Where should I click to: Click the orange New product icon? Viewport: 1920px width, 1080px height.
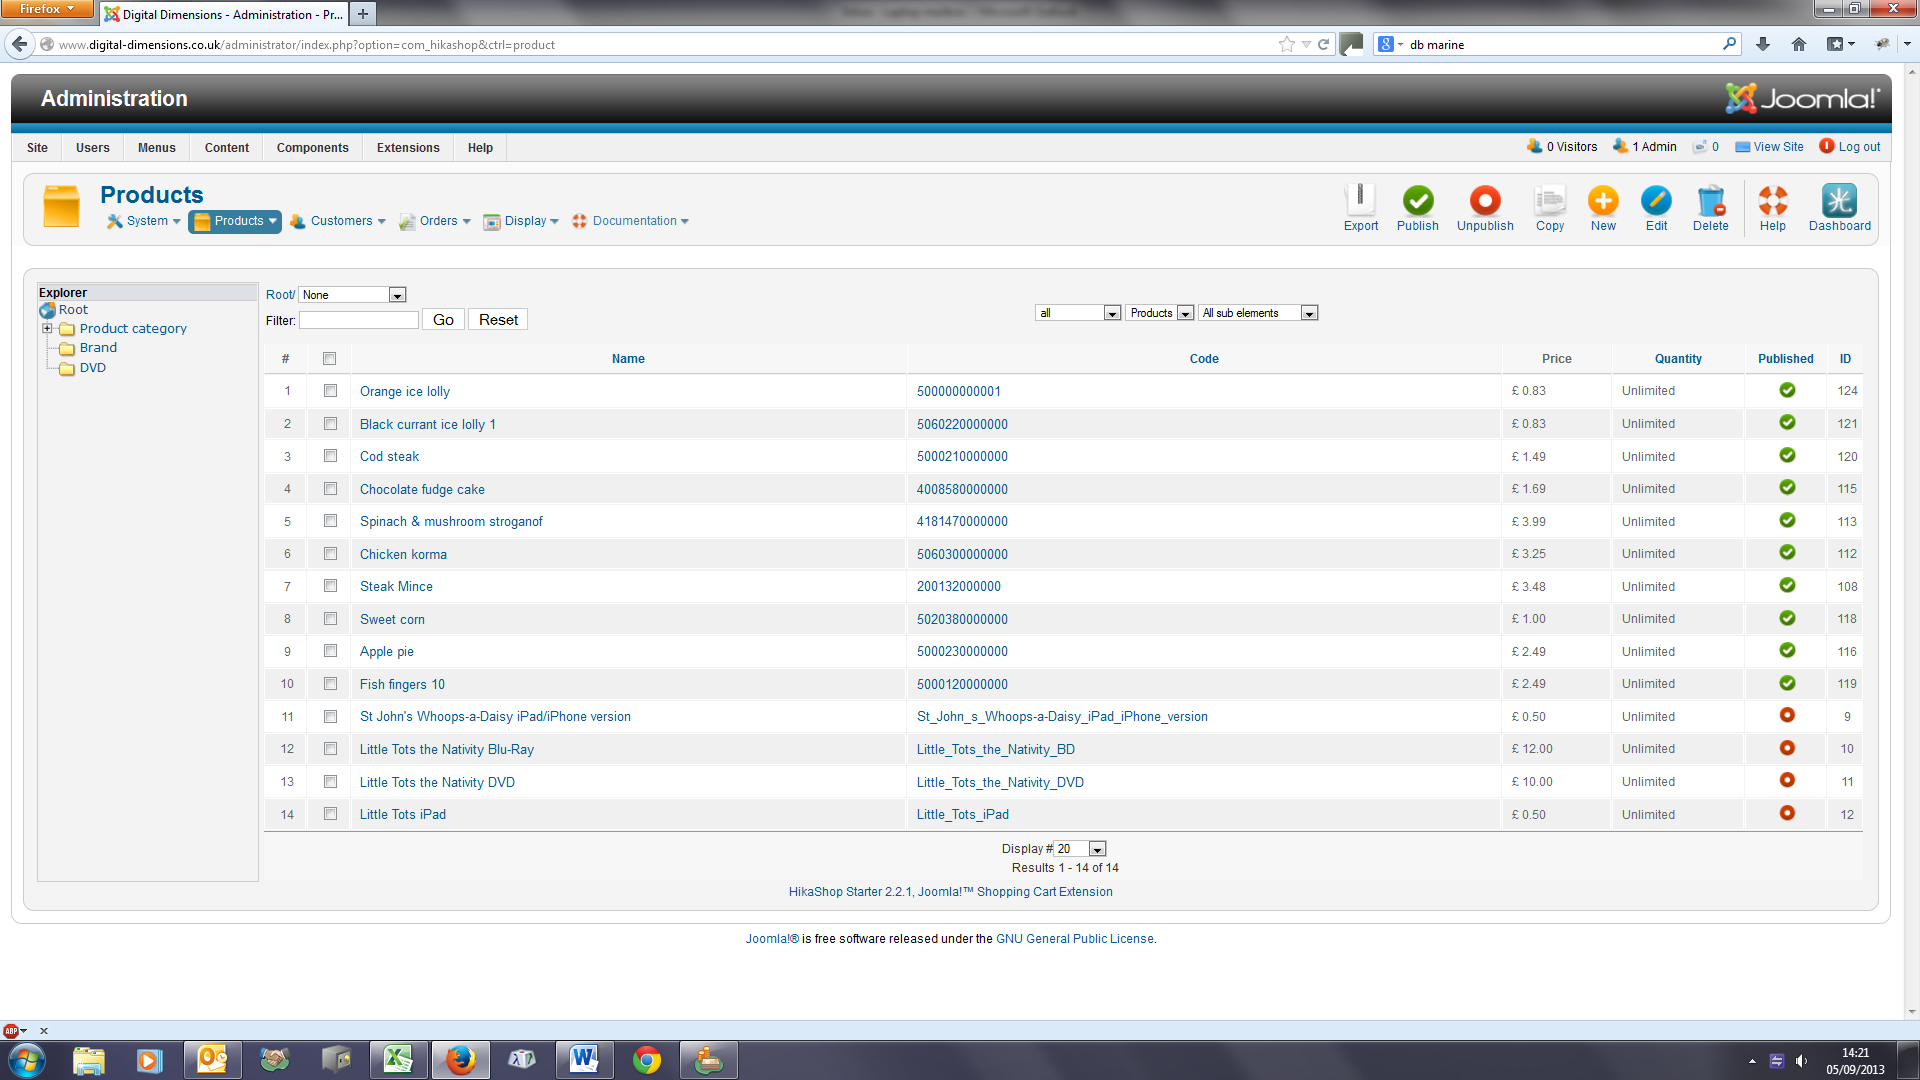(1602, 202)
